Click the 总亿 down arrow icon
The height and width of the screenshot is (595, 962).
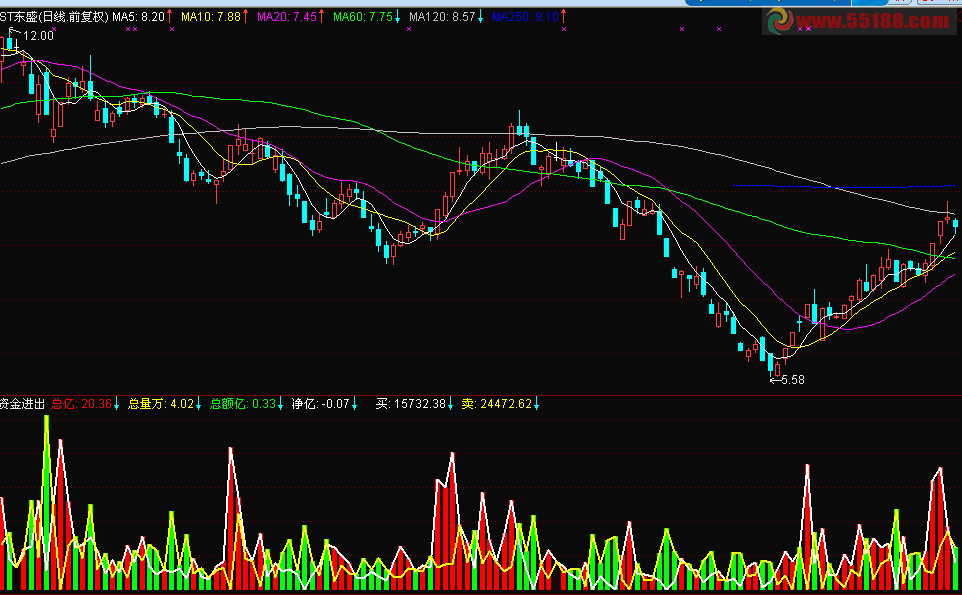[117, 404]
